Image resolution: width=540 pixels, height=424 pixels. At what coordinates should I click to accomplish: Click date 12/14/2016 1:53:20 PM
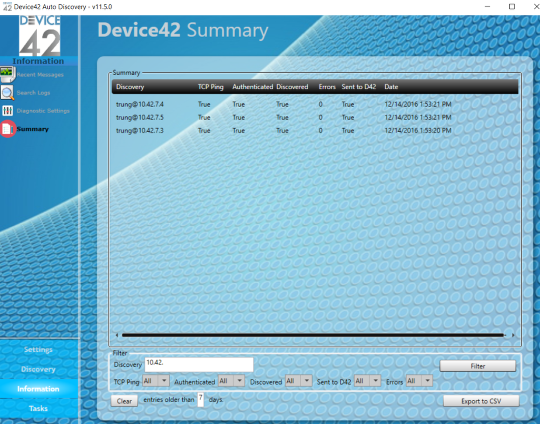point(418,131)
